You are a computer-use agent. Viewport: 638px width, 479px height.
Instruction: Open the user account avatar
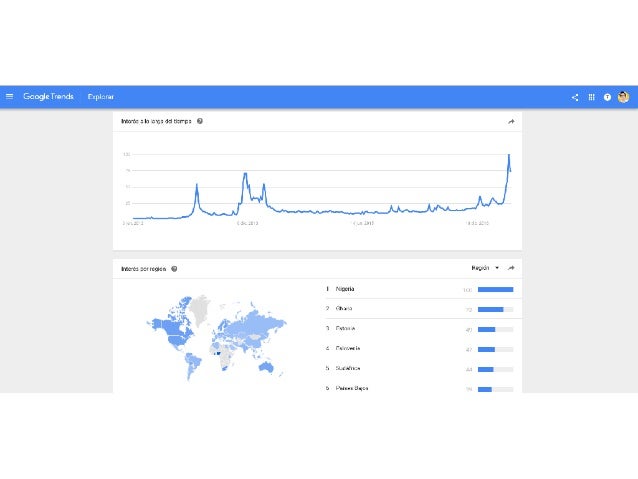tap(623, 97)
